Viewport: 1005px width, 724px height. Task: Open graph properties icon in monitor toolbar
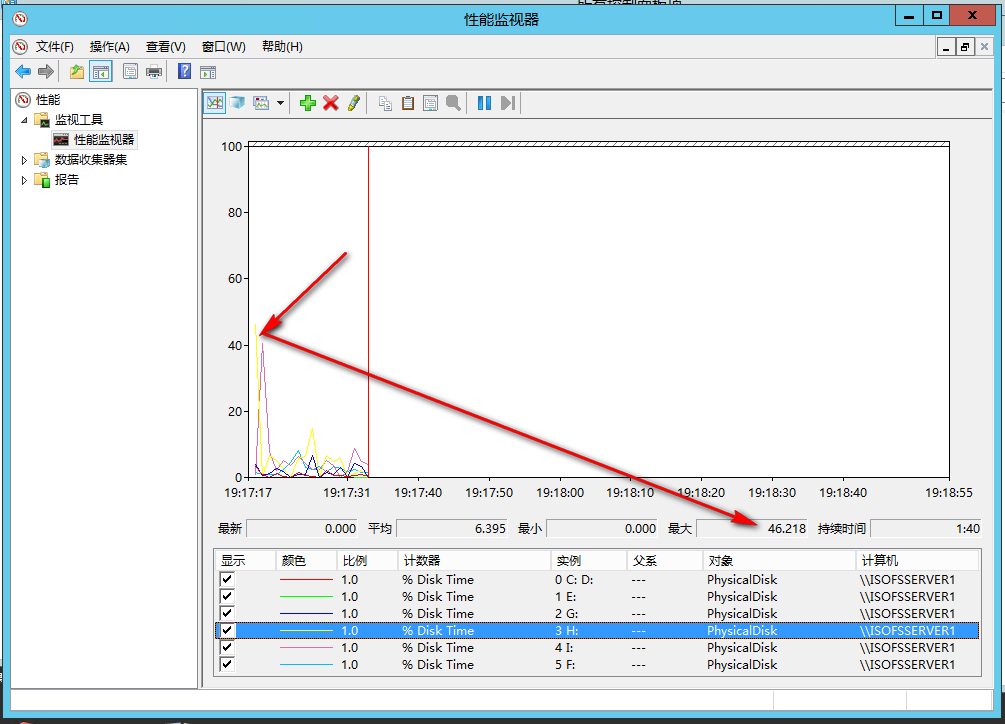(431, 103)
